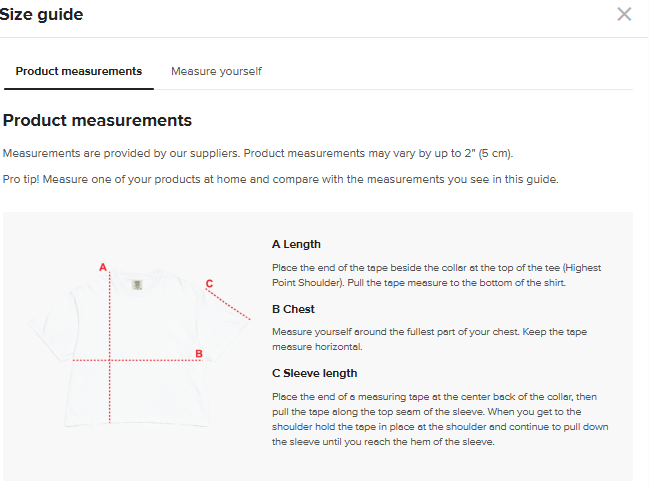Click the second blue 'shoulder' word

click(466, 426)
